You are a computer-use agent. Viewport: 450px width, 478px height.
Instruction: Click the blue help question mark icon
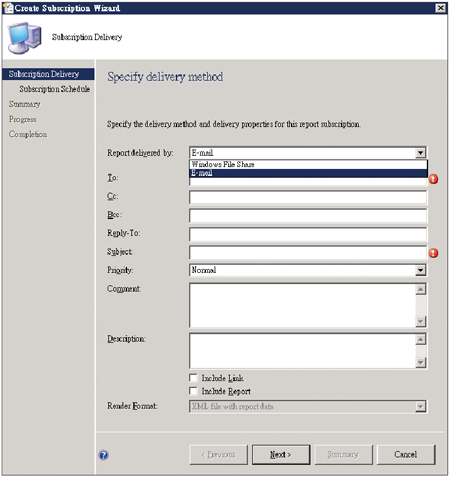[x=104, y=455]
